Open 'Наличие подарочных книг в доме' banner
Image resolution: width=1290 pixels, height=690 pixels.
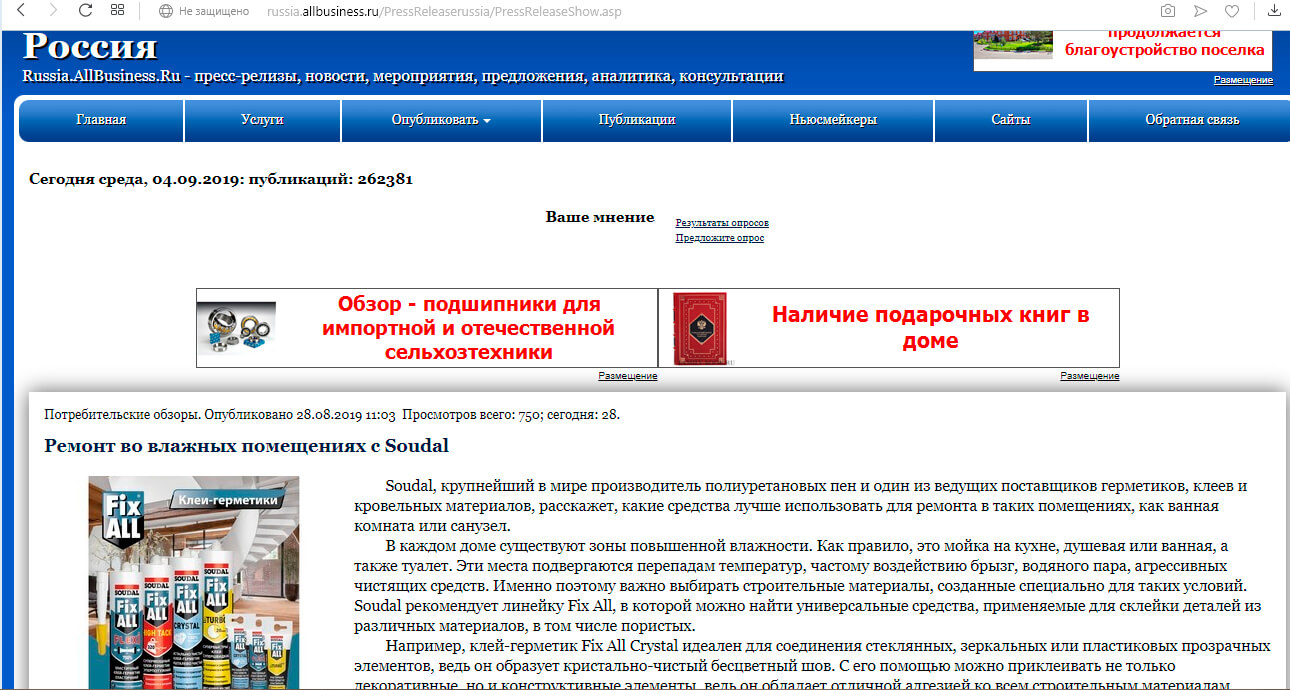click(930, 328)
